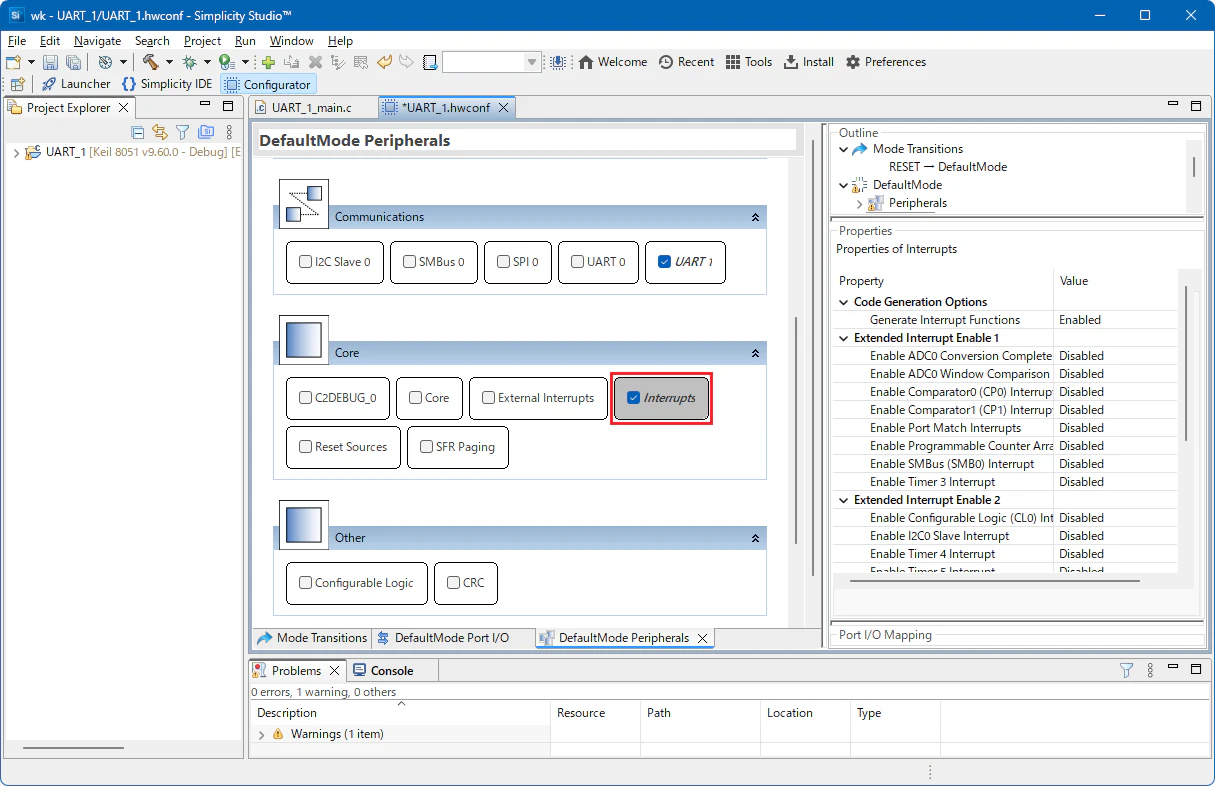Enable the External Interrupts checkbox
1215x786 pixels.
point(488,398)
